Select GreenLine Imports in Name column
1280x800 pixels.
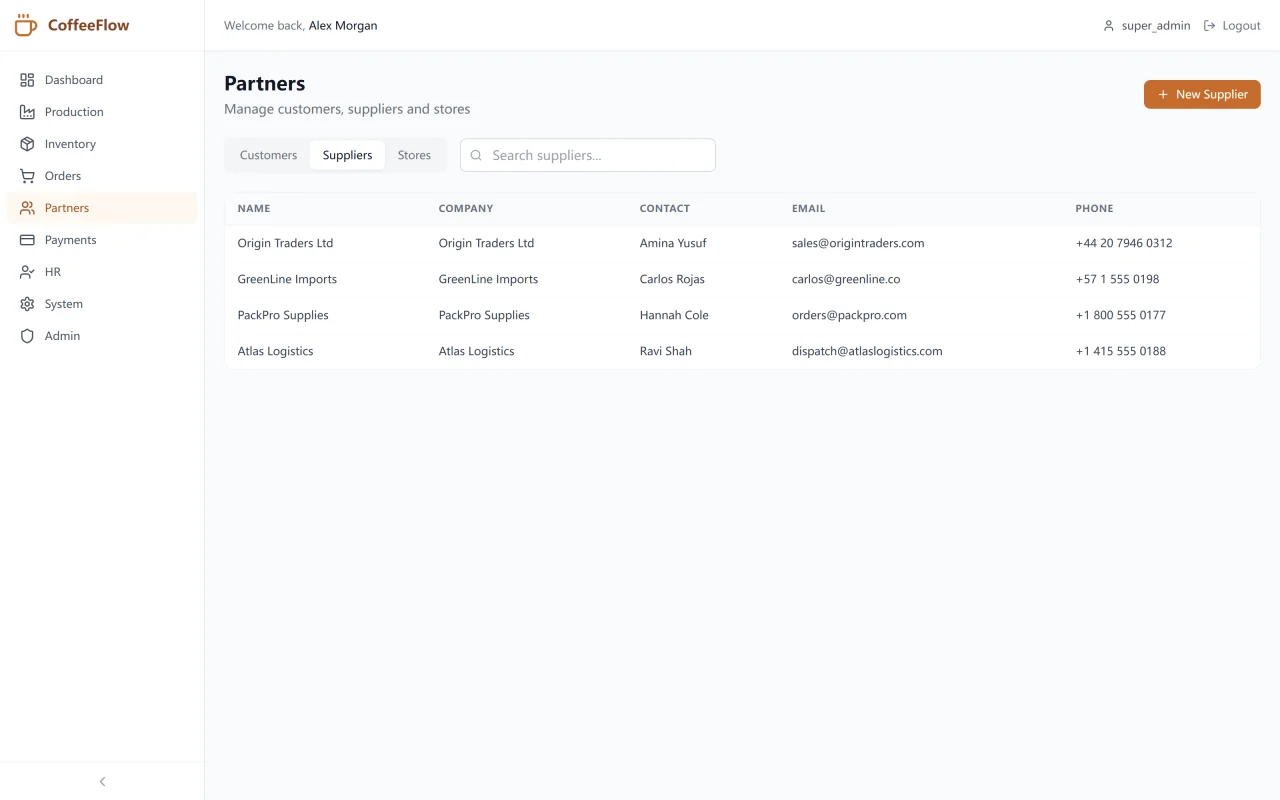[x=287, y=279]
